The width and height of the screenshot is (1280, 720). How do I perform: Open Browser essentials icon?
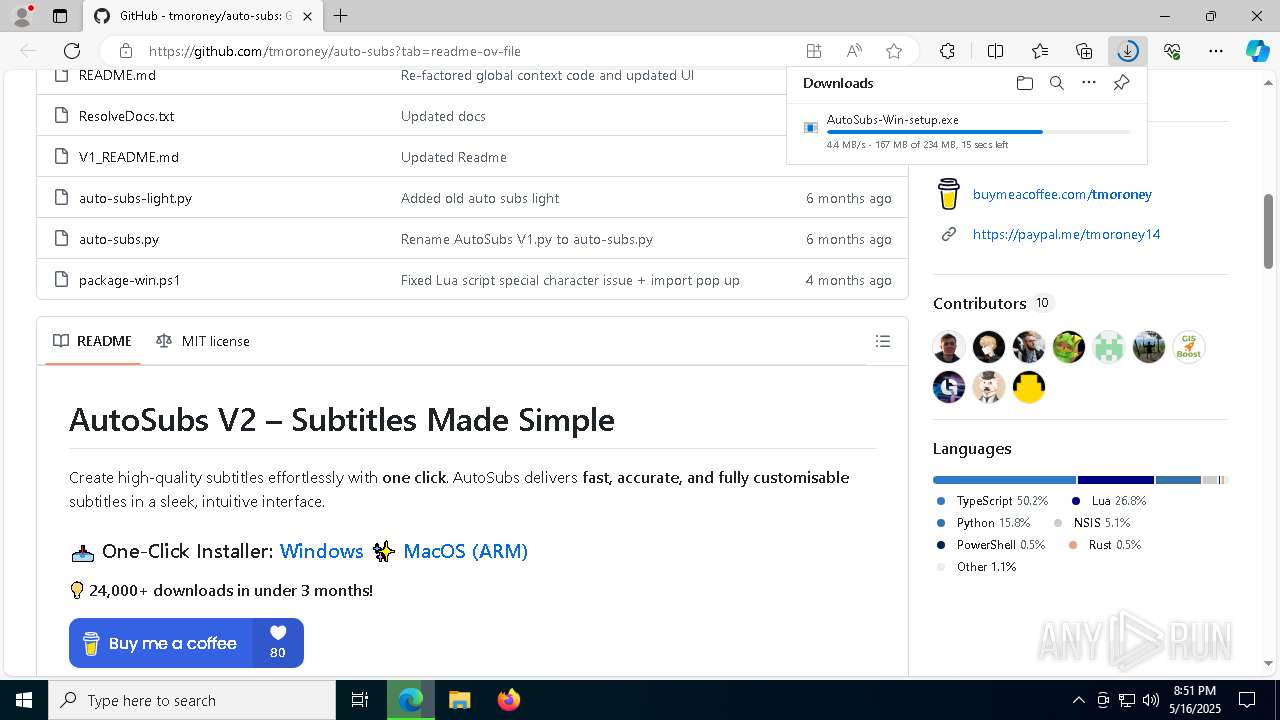pyautogui.click(x=1172, y=51)
